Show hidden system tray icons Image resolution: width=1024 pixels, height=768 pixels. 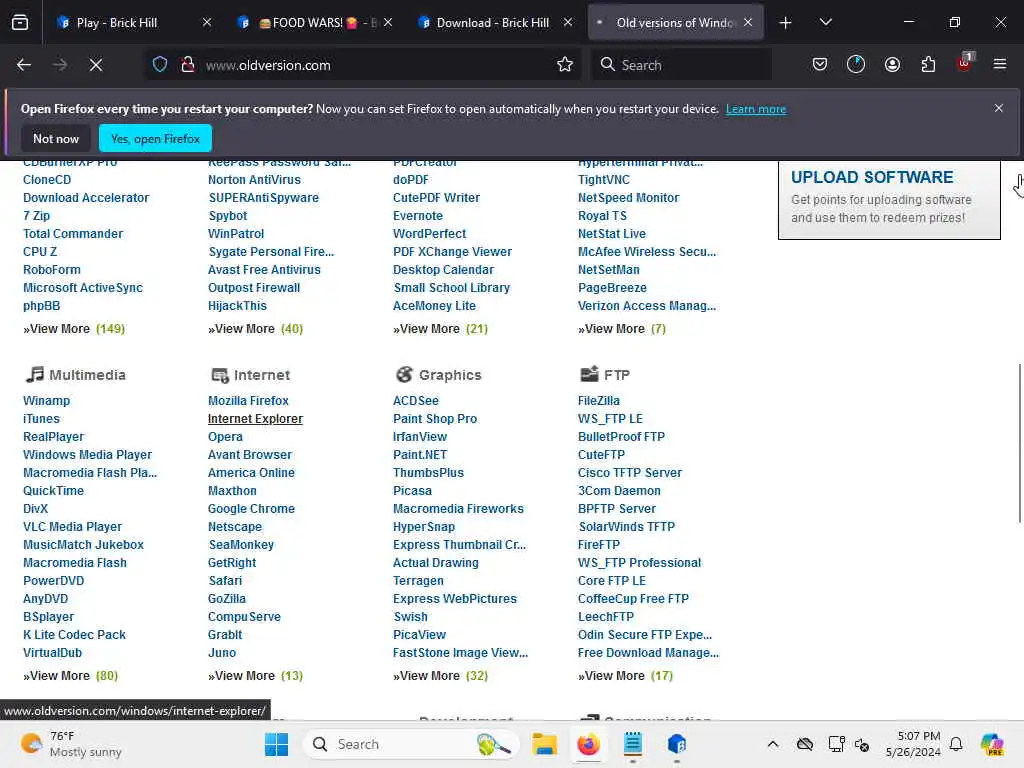coord(773,744)
